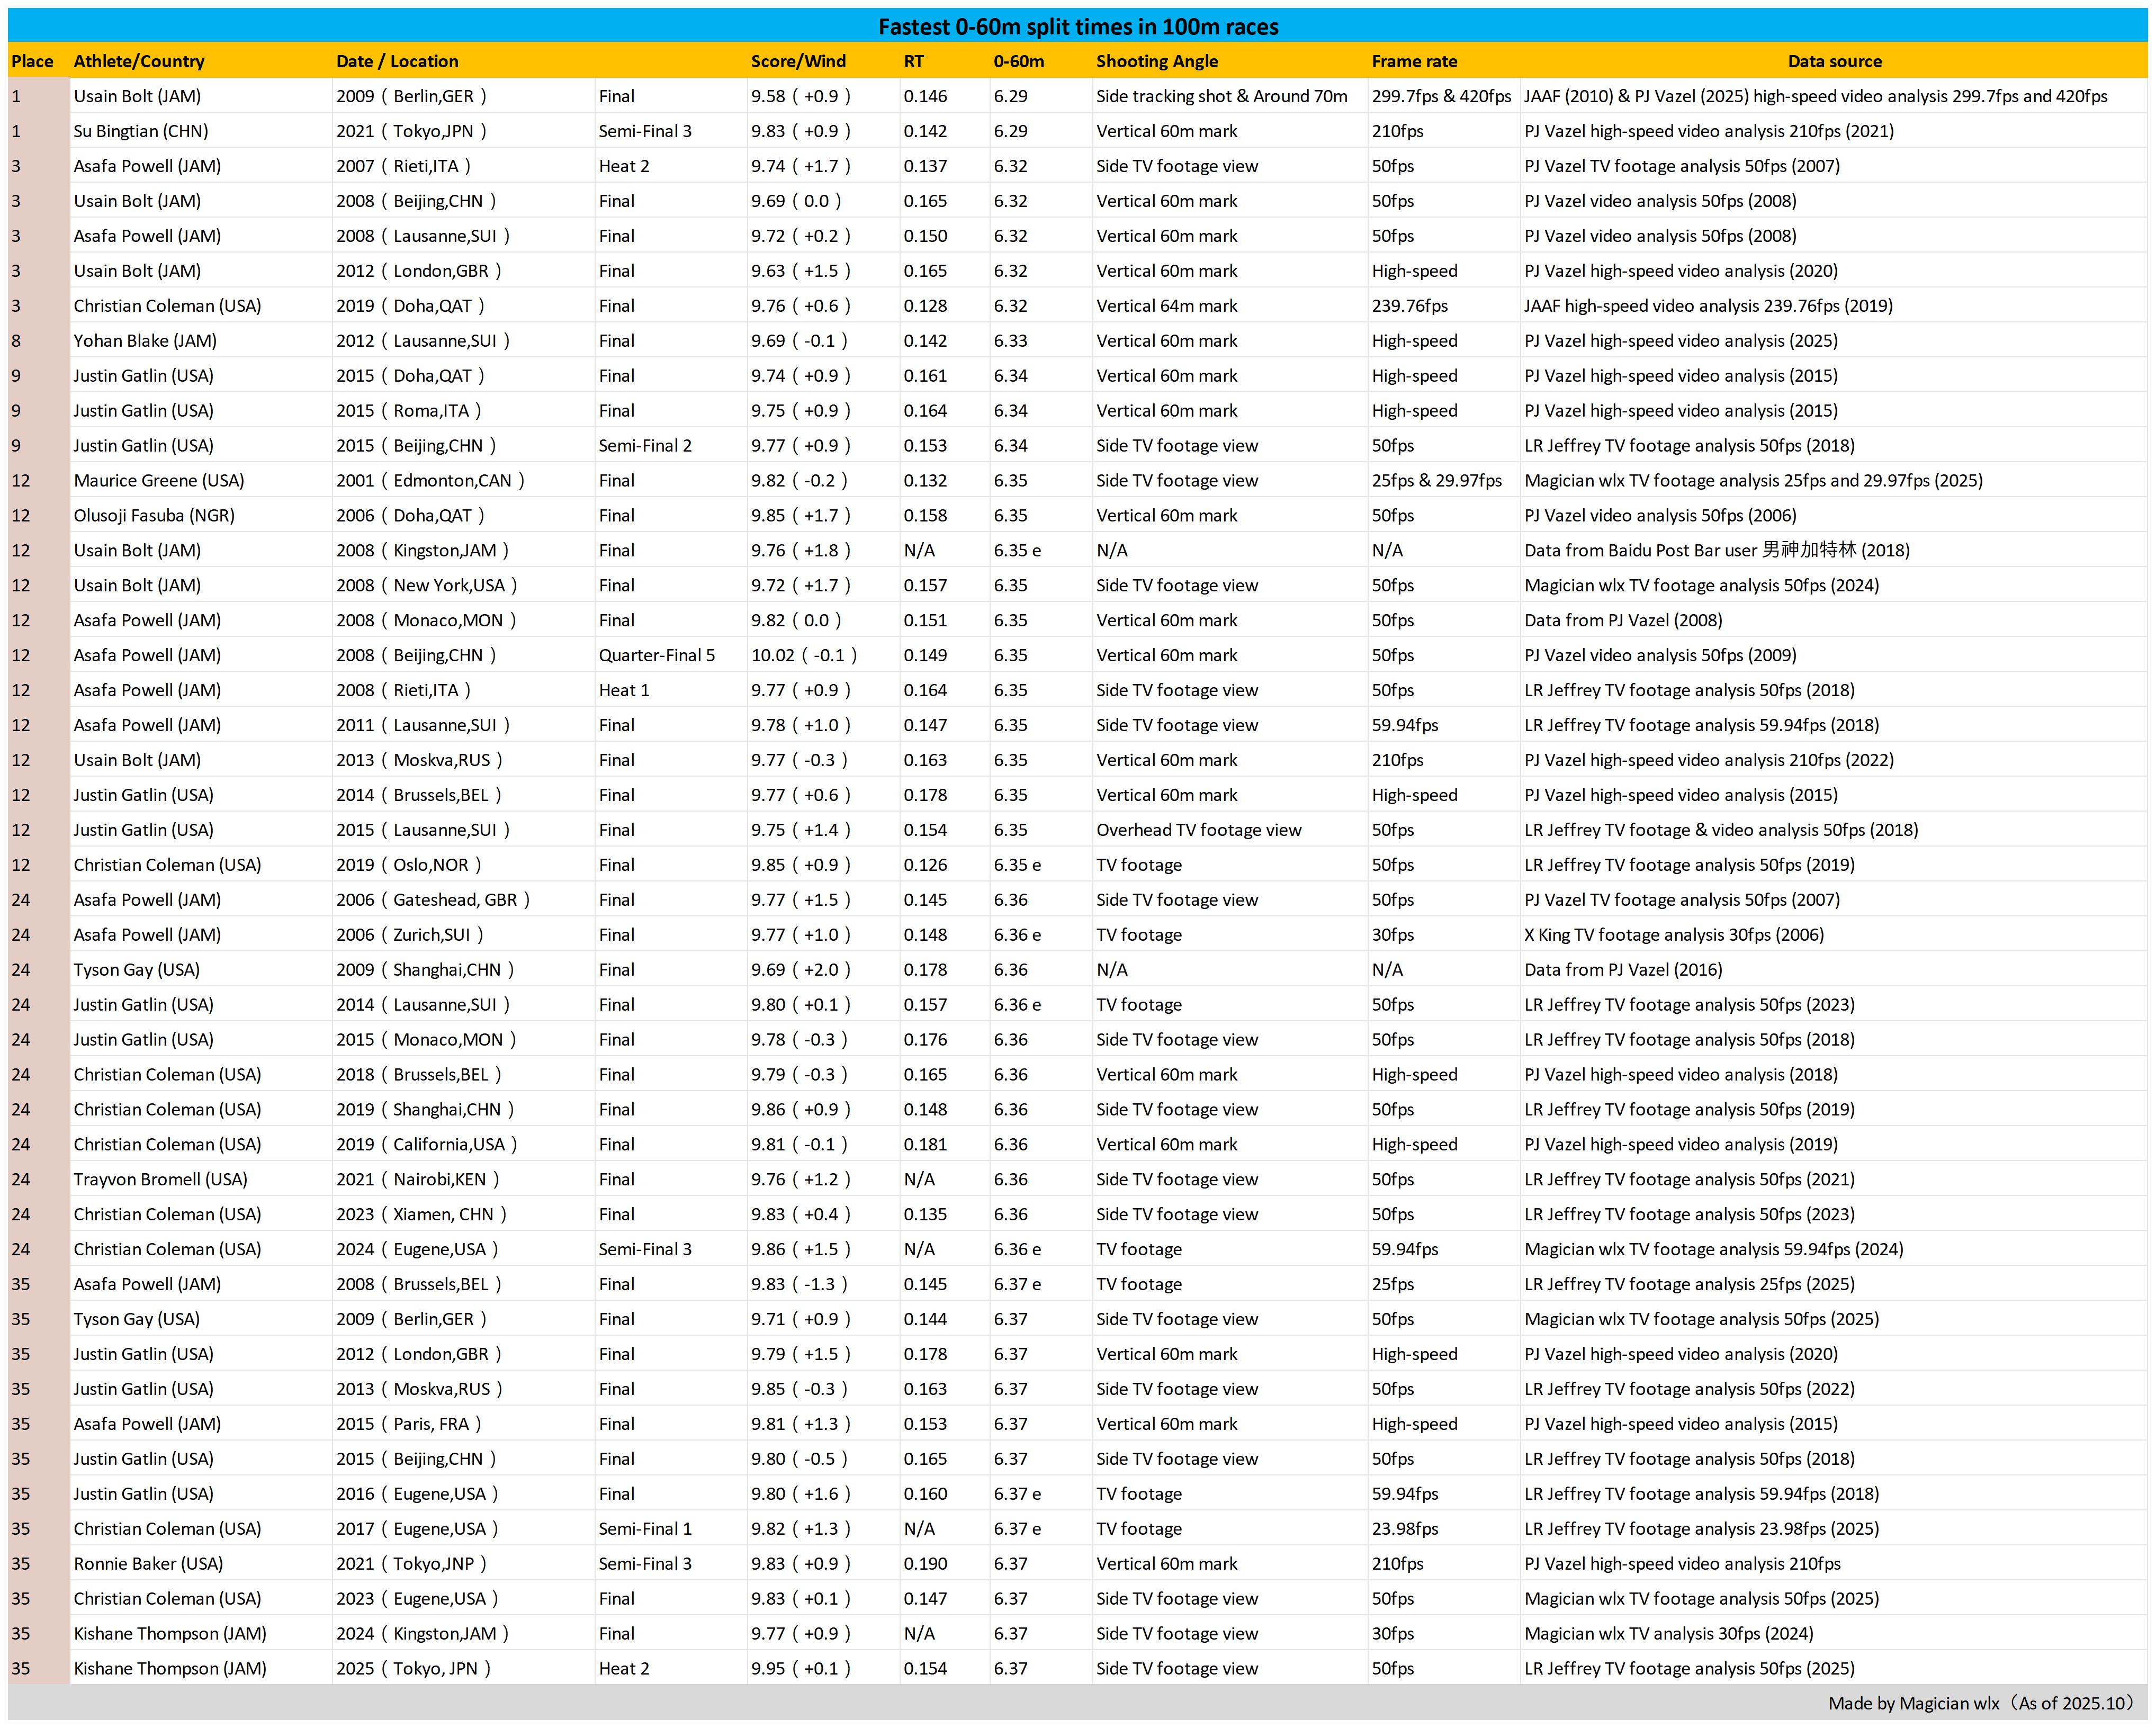
Task: Click the table title about fastest 0-60m splits
Action: [x=1077, y=27]
